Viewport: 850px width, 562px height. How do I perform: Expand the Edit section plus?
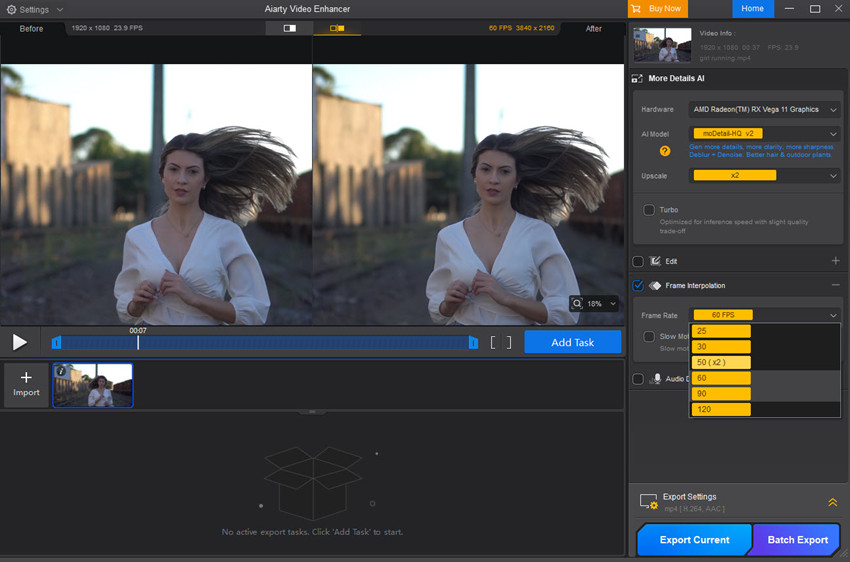[835, 261]
